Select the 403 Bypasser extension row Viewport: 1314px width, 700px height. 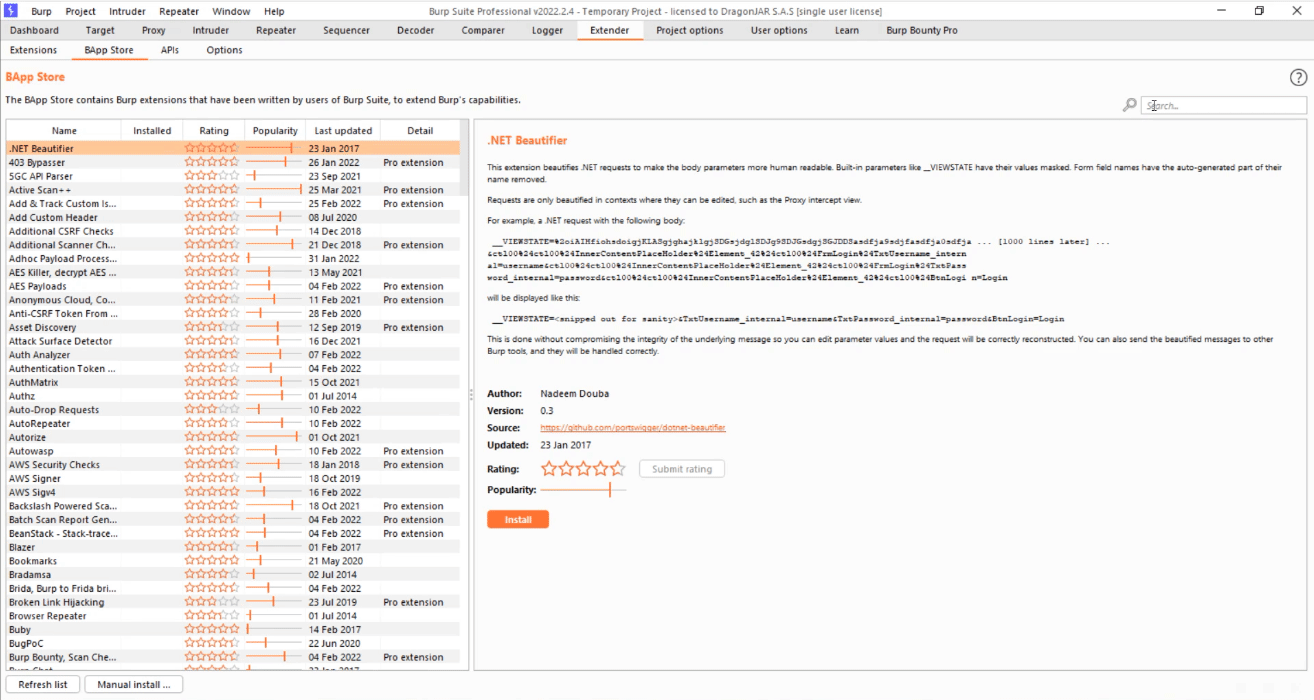(233, 163)
